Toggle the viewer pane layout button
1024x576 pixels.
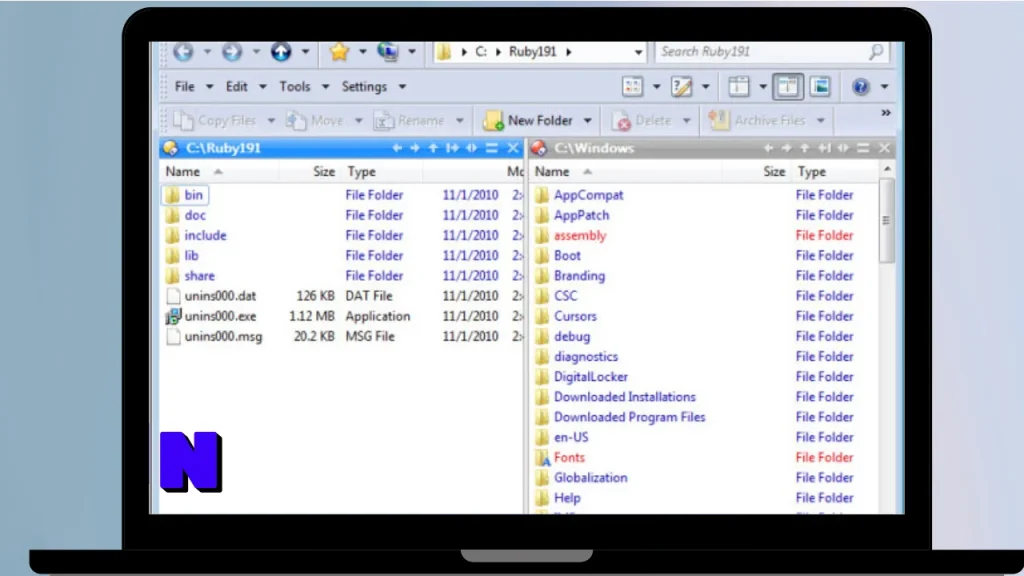(x=820, y=86)
